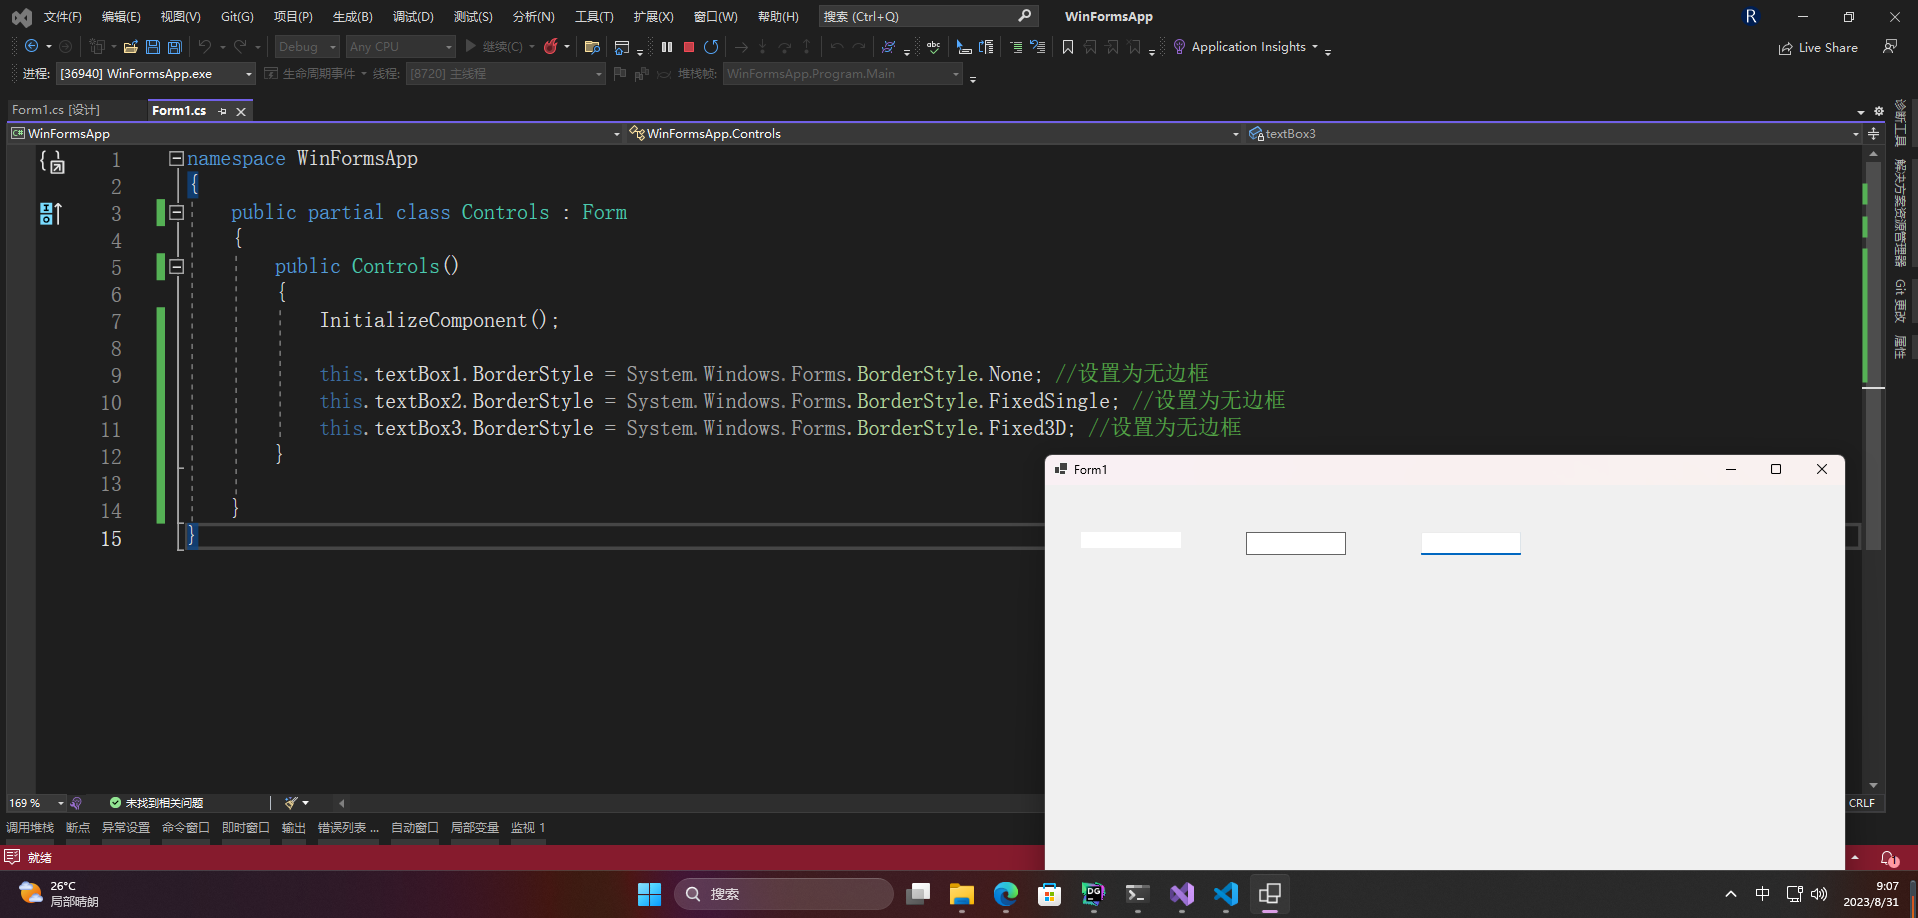Open the 生成(B) menu

pyautogui.click(x=353, y=17)
